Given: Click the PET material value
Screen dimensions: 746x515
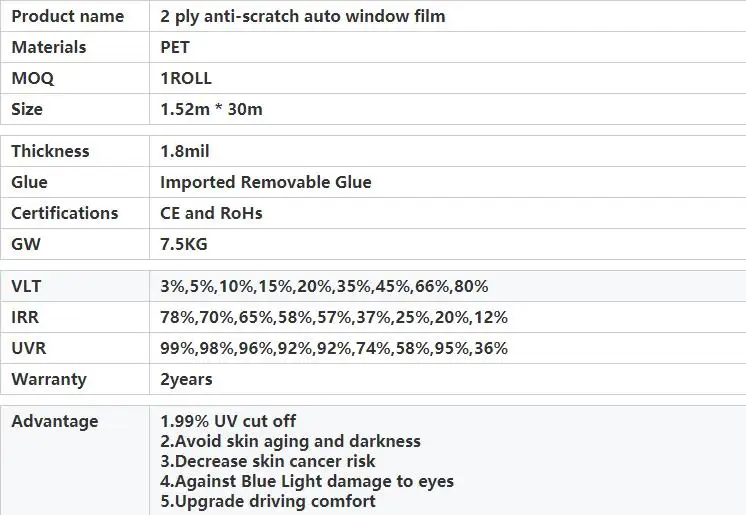Looking at the screenshot, I should [x=175, y=47].
